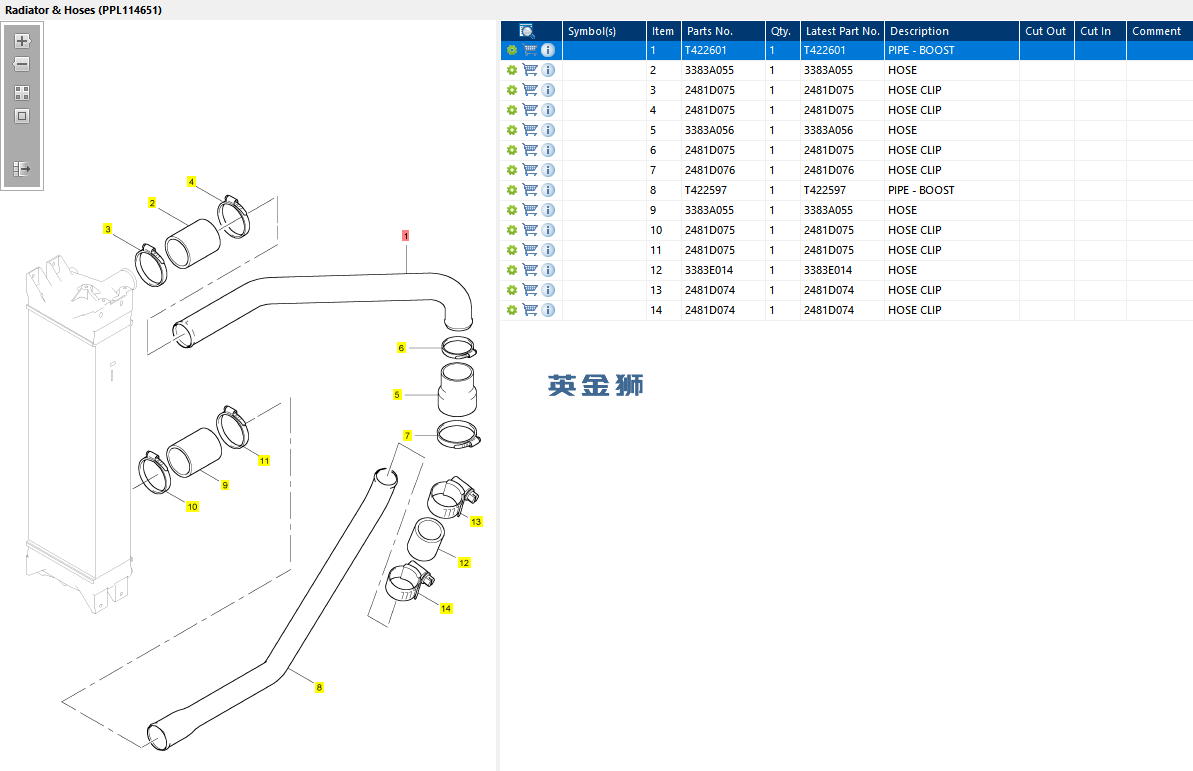
Task: Zoom out the diagram with minus button
Action: click(x=22, y=65)
